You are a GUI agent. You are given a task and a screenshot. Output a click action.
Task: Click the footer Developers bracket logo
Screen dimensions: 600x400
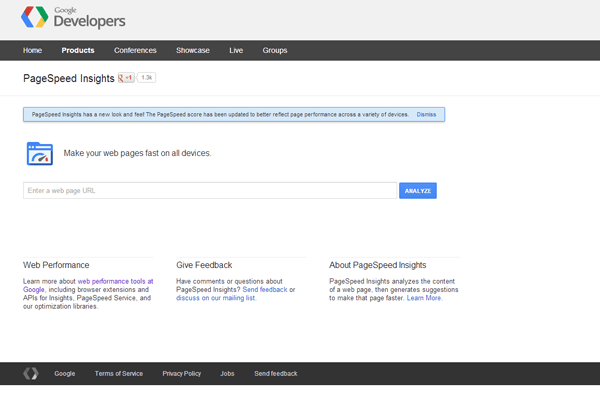[31, 373]
